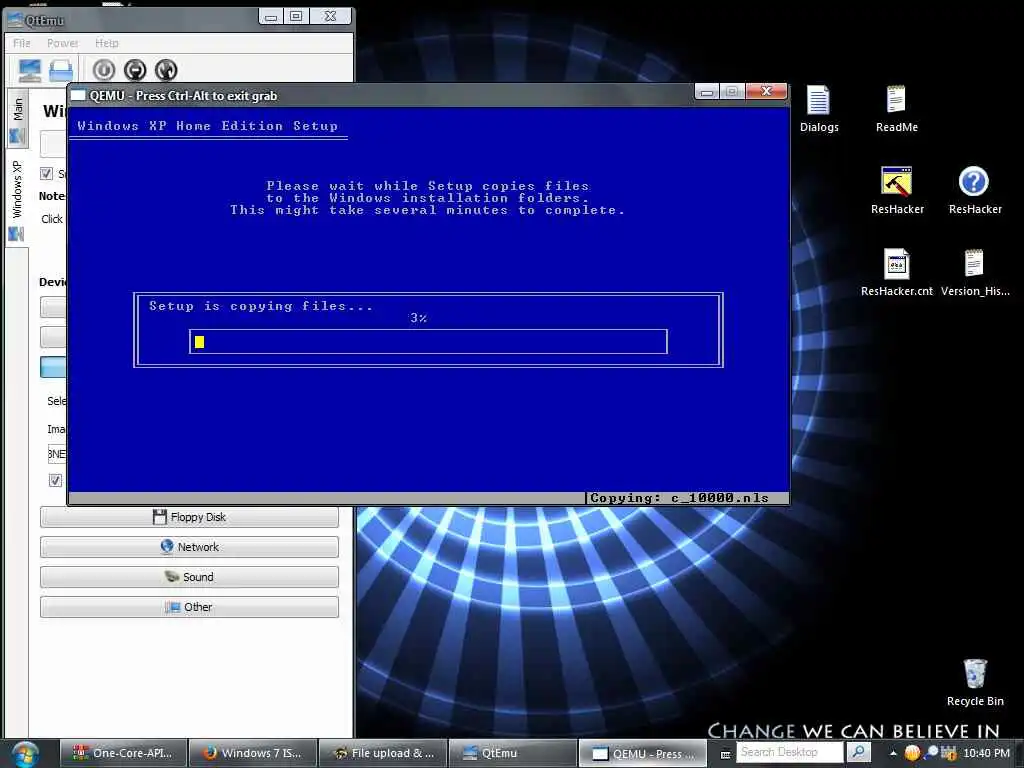This screenshot has height=768, width=1024.
Task: Click the magnifier search button beside Search Desktop
Action: click(859, 752)
